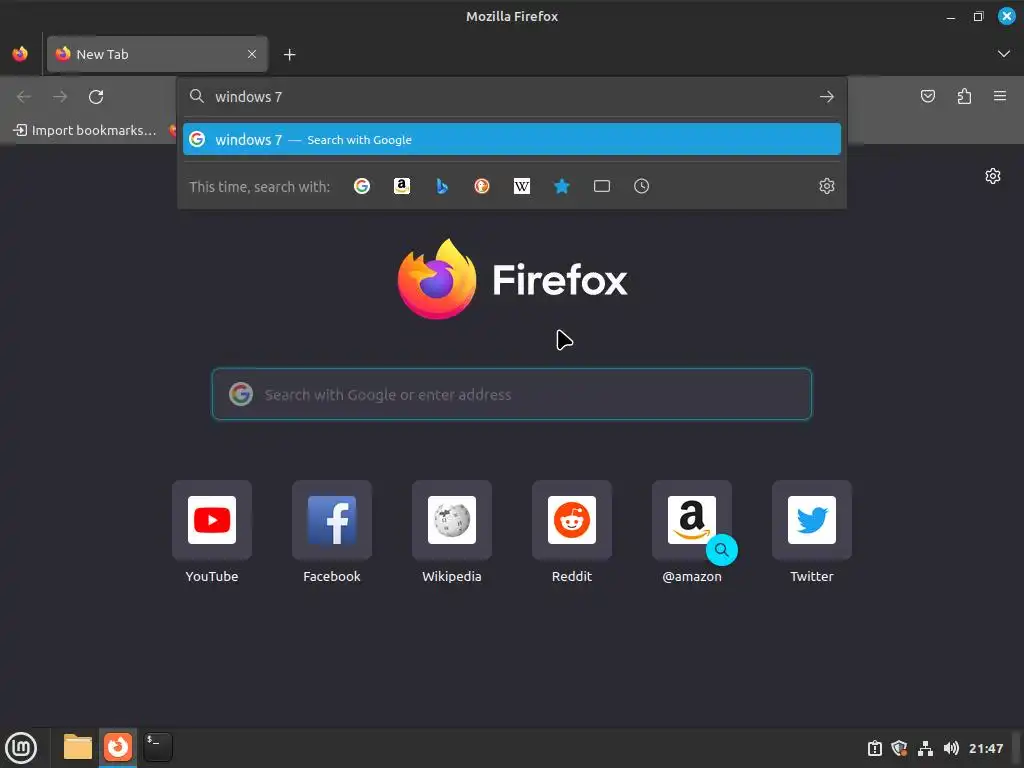Click the Firefox View icon in the tab strip
1024x768 pixels.
tap(20, 54)
